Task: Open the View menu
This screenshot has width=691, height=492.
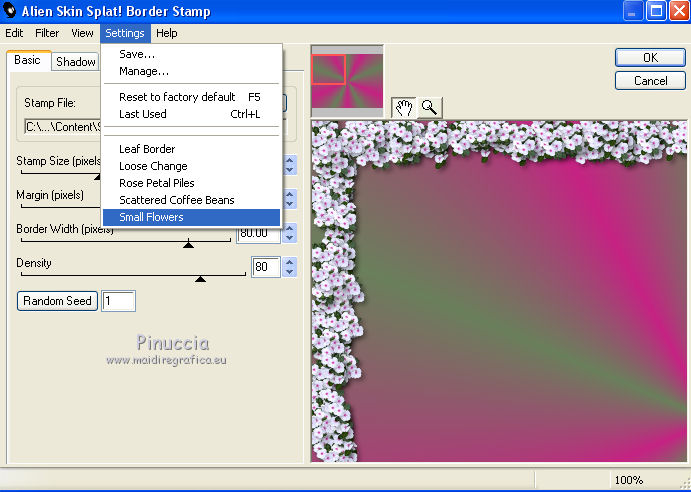Action: (x=82, y=33)
